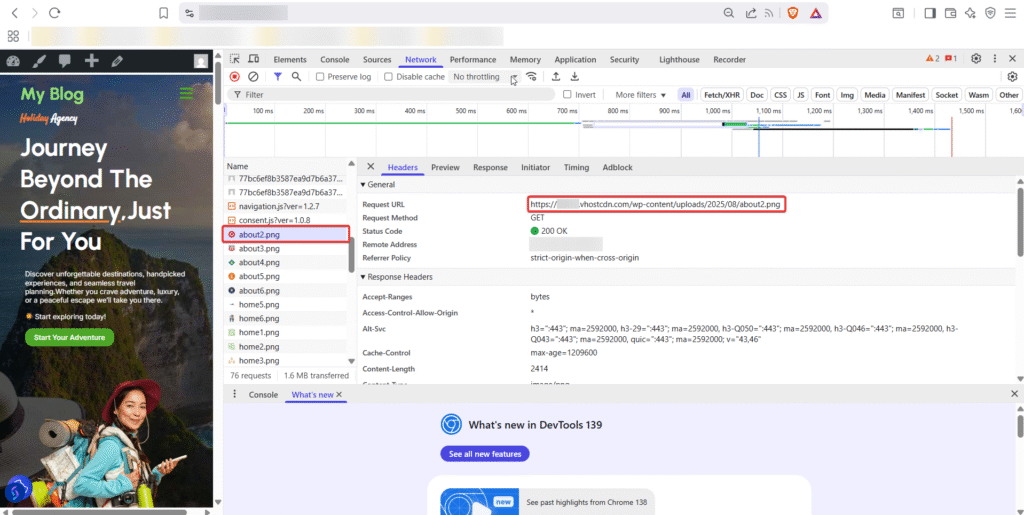Open the Lighthouse panel tab
The image size is (1024, 515).
tap(679, 59)
